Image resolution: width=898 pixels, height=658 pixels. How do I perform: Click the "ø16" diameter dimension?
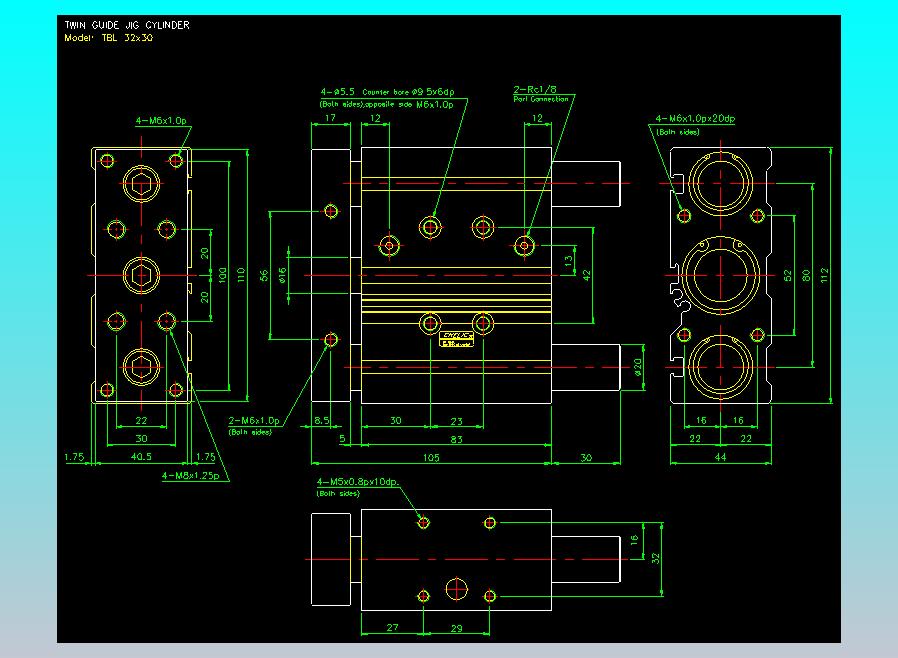pyautogui.click(x=282, y=275)
